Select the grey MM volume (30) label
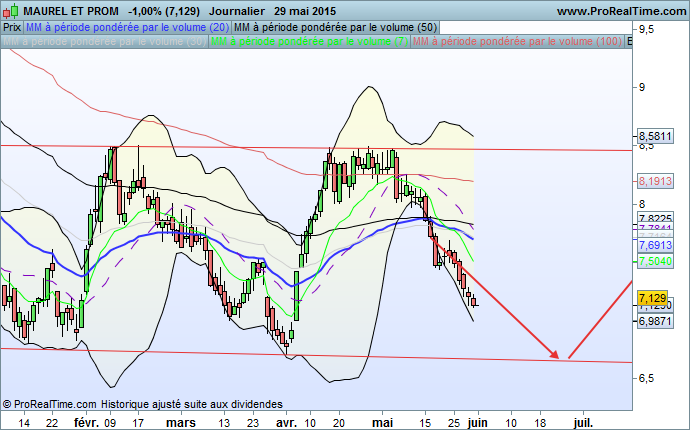 [x=104, y=41]
